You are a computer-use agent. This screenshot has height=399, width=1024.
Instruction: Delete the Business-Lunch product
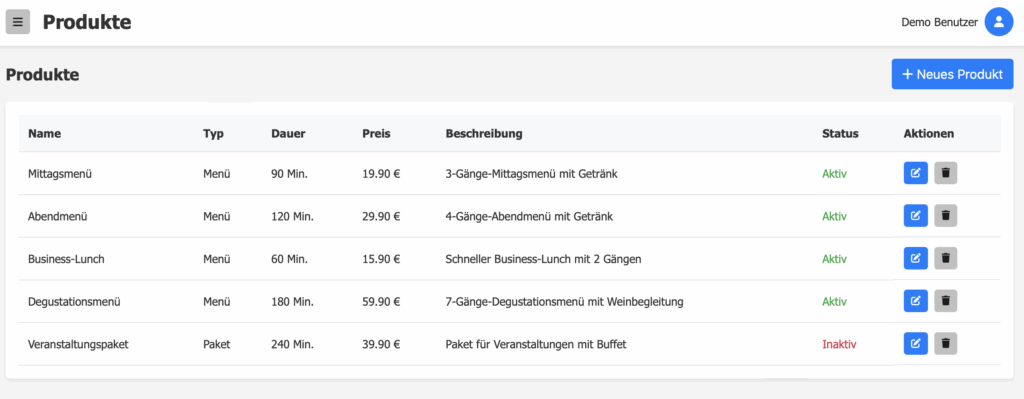click(x=946, y=259)
